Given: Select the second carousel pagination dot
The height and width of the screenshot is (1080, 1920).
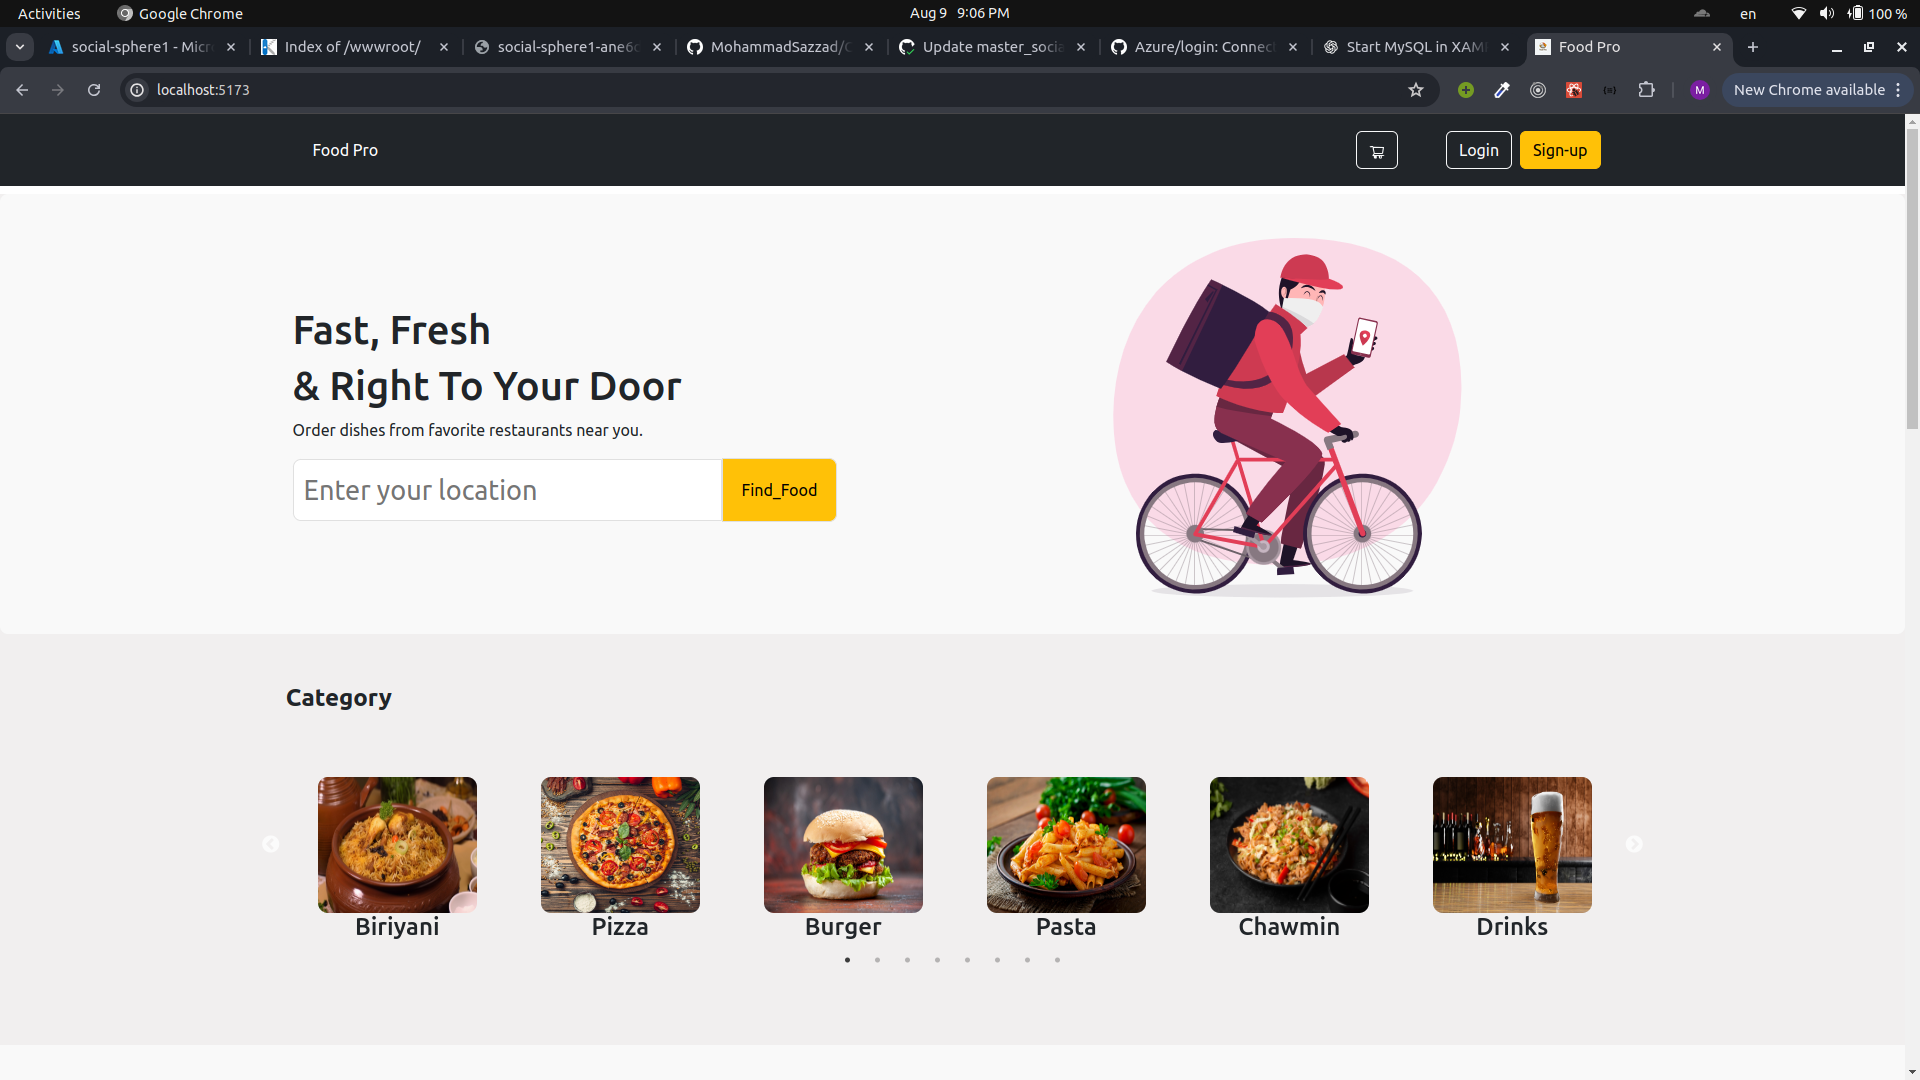Looking at the screenshot, I should tap(877, 960).
